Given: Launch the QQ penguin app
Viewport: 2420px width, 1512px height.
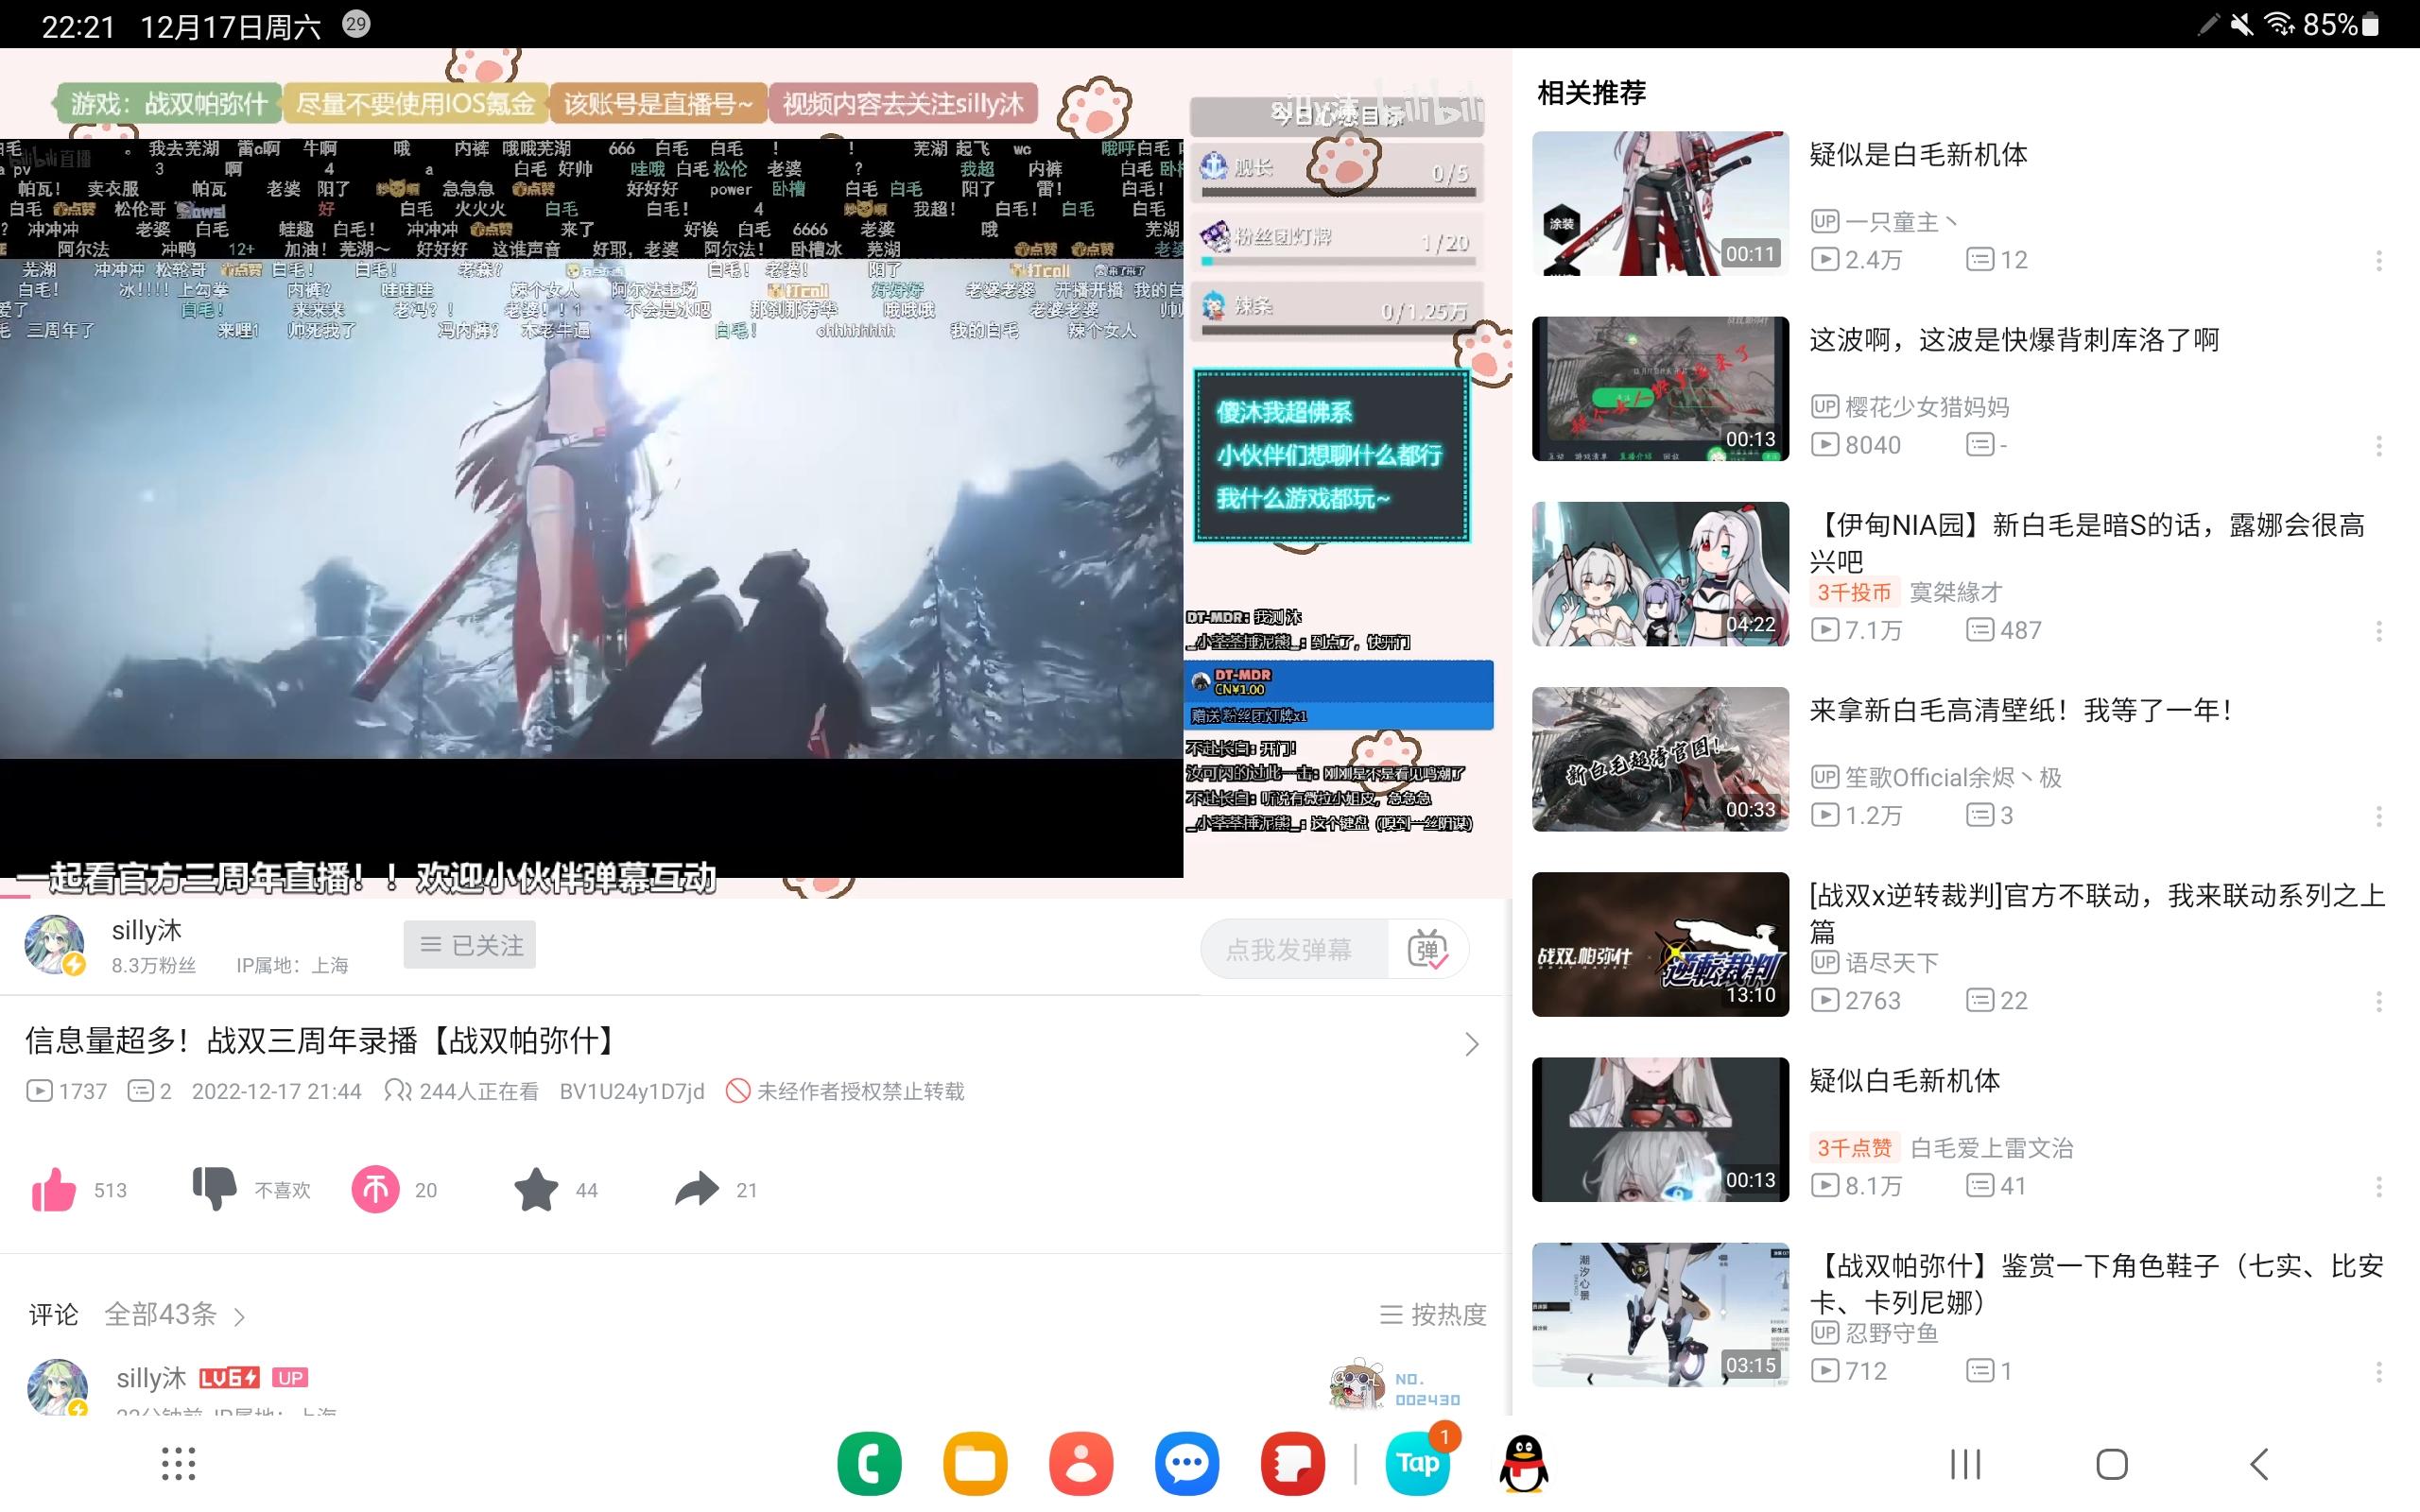Looking at the screenshot, I should 1524,1464.
